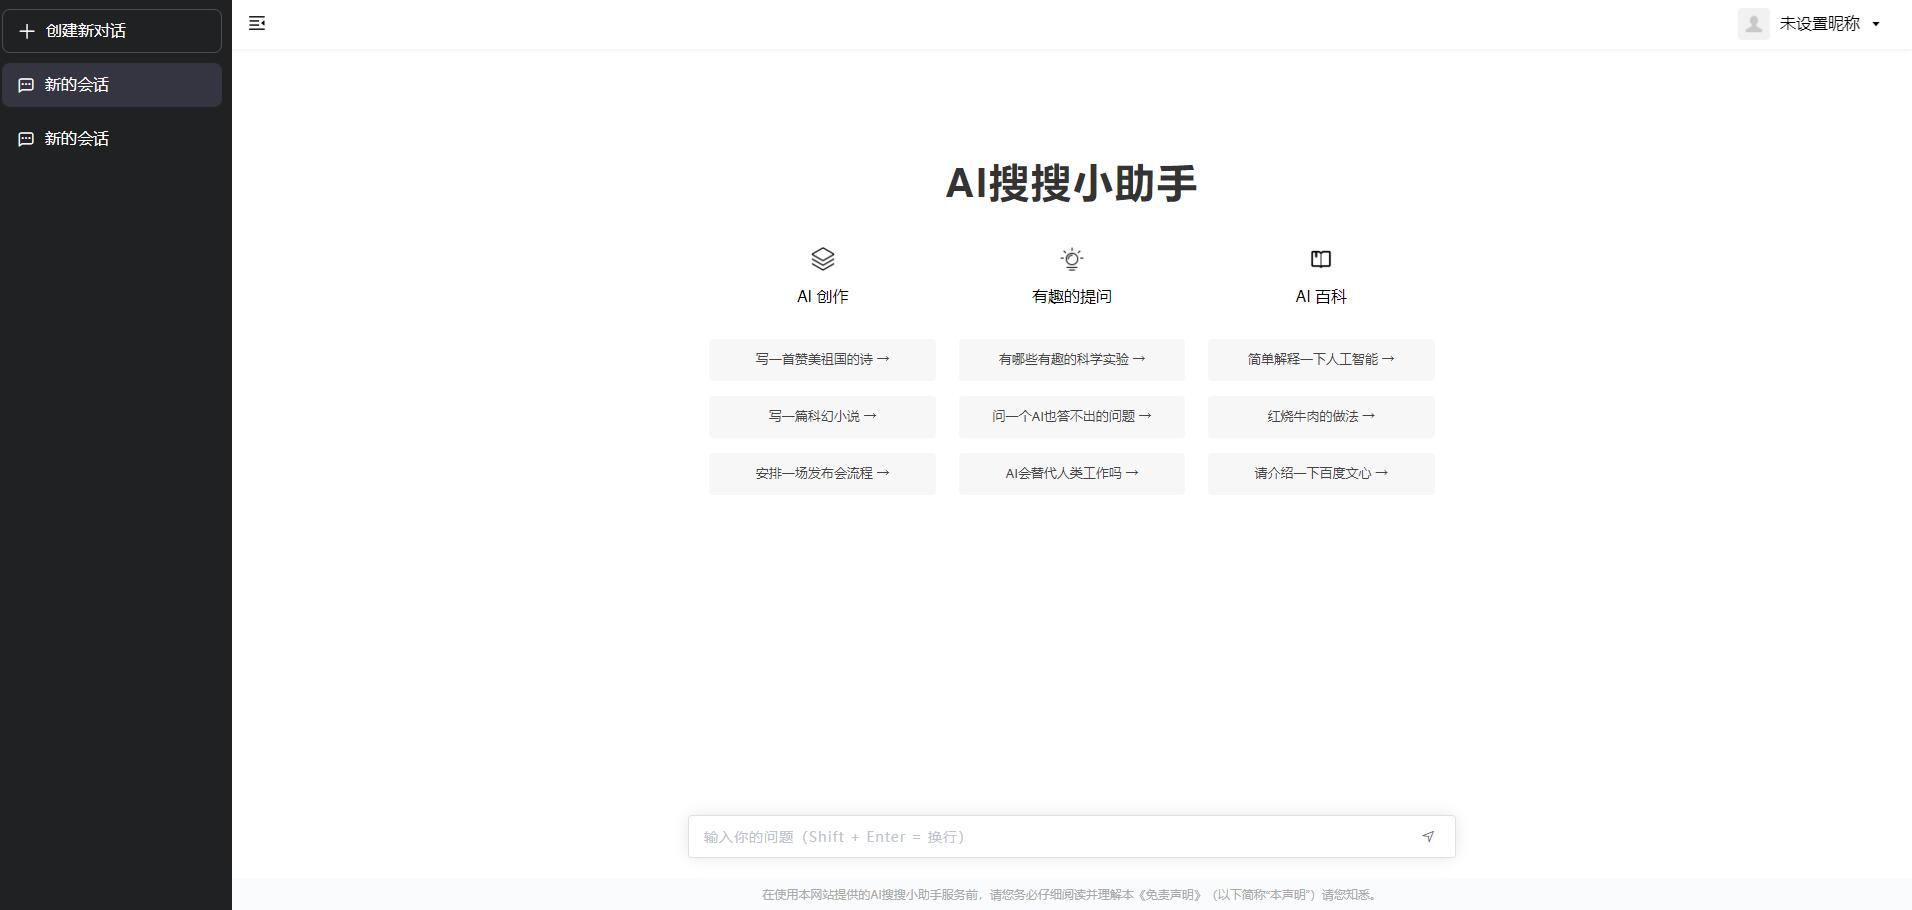Choose prompt 写一首赞美祖国的诗
Image resolution: width=1912 pixels, height=910 pixels.
point(822,360)
